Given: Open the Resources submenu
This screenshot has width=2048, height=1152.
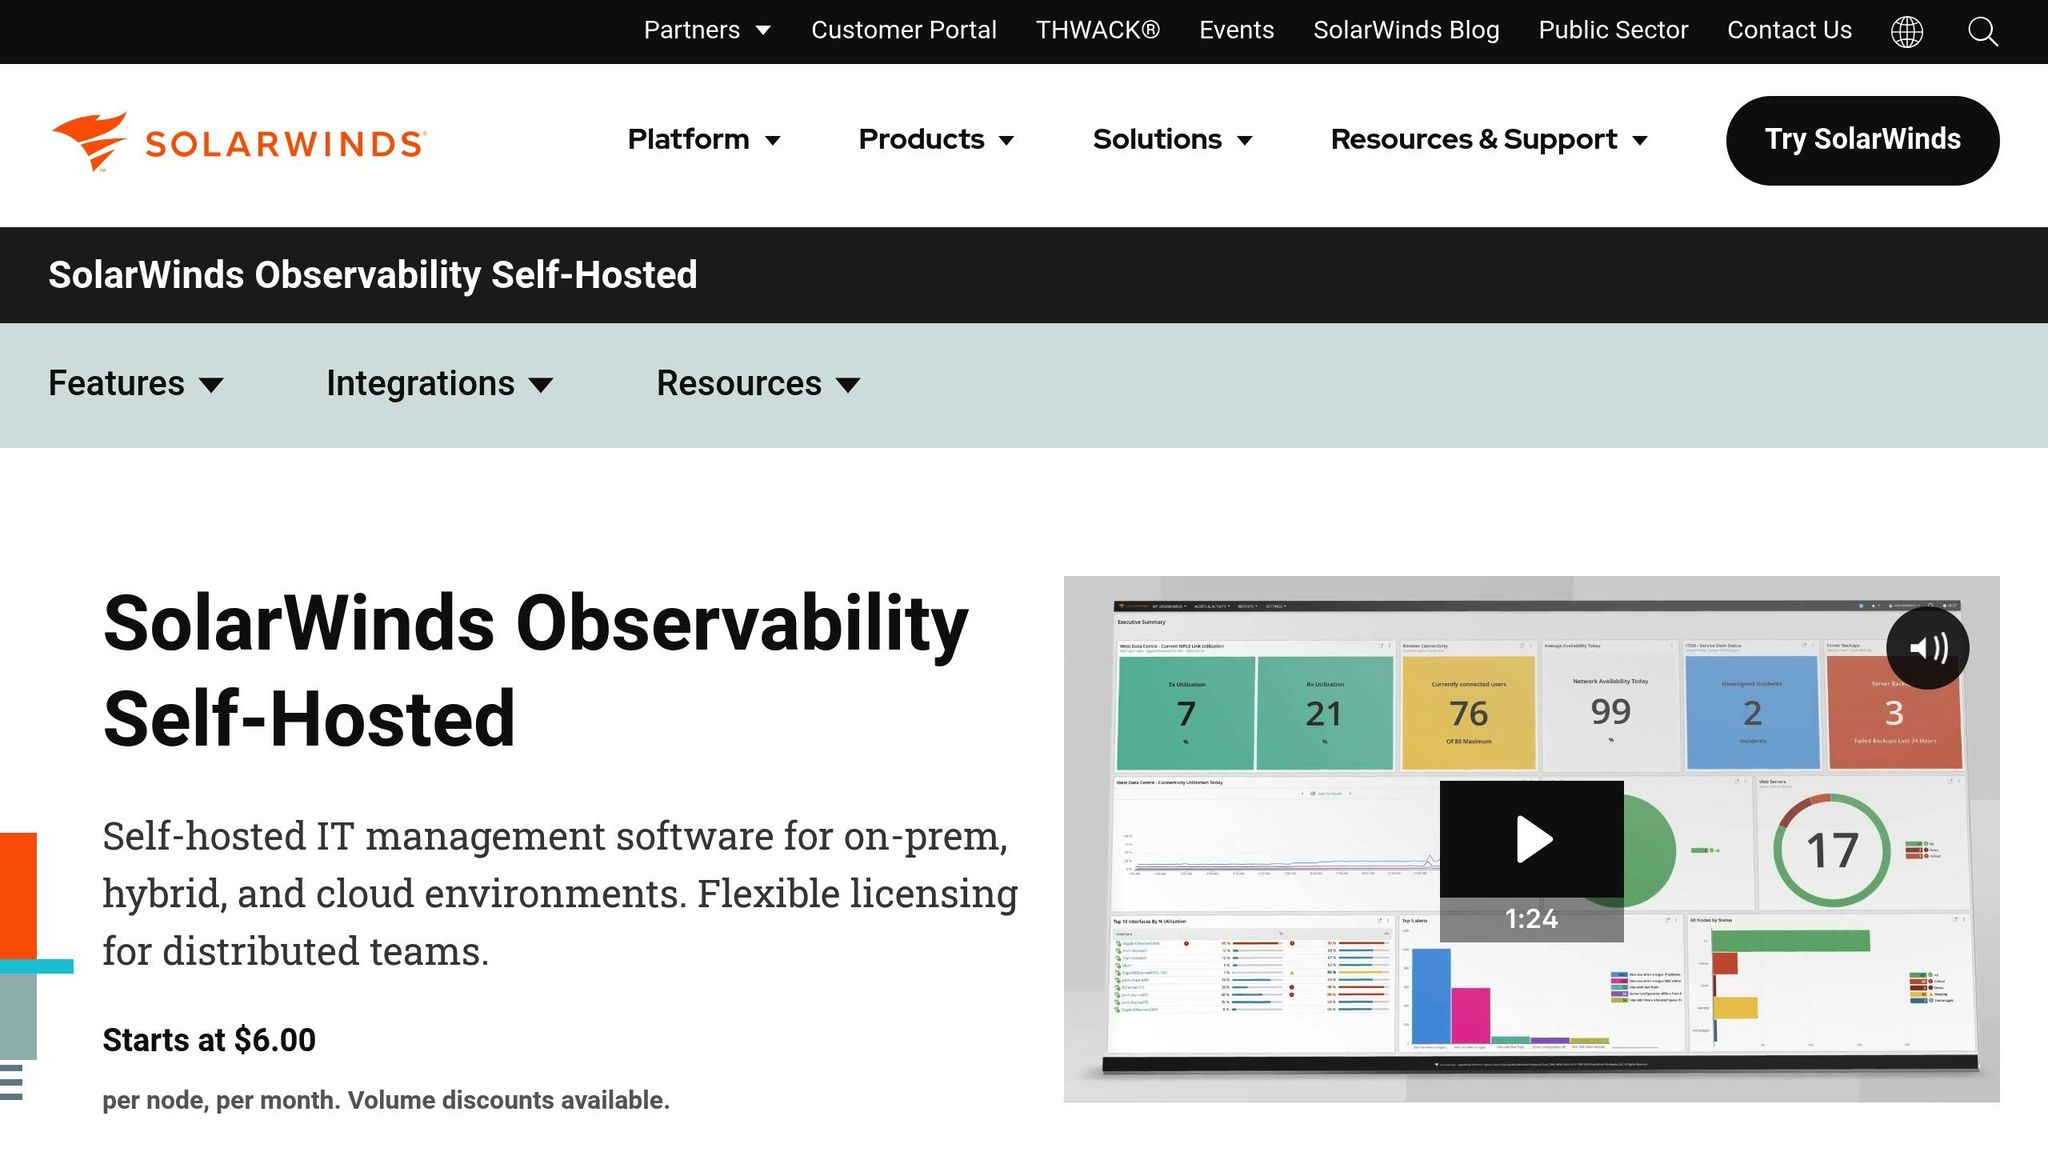Looking at the screenshot, I should 759,384.
